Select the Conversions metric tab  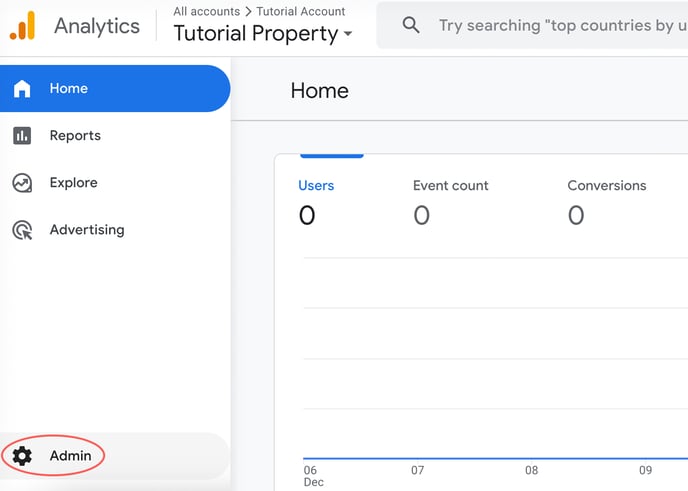coord(607,202)
